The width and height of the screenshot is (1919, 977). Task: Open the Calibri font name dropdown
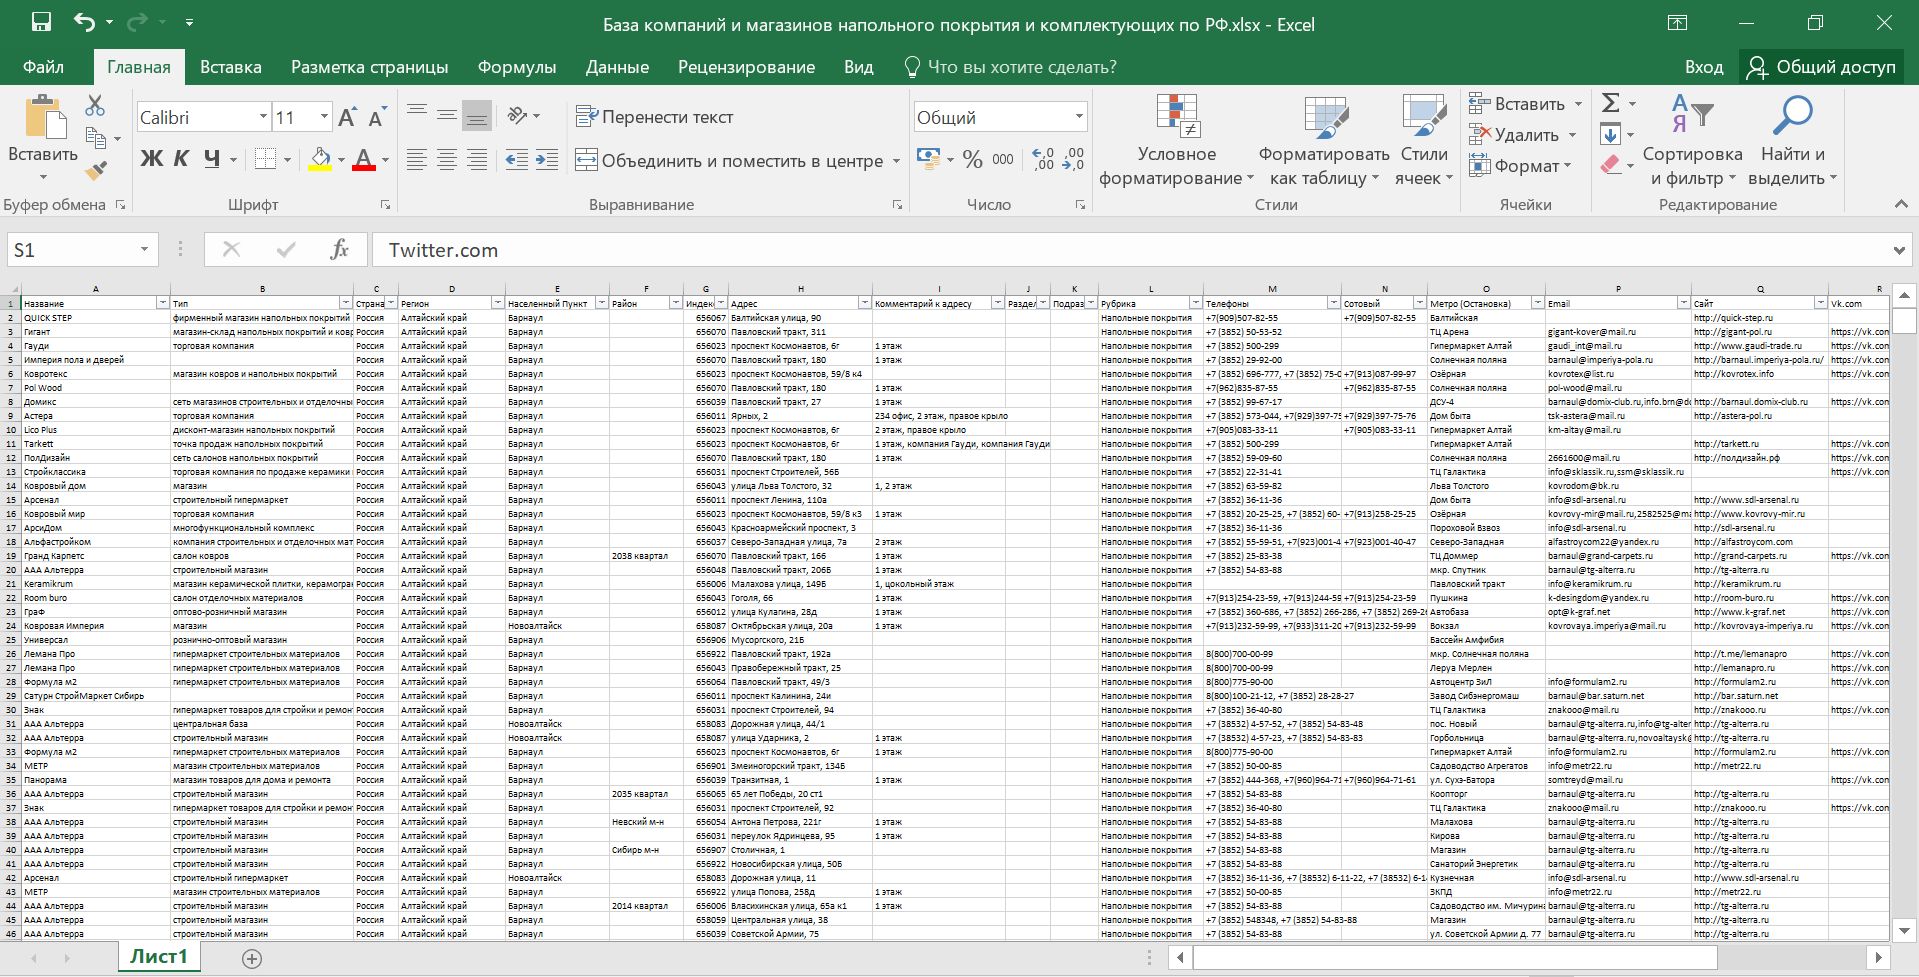tap(263, 117)
